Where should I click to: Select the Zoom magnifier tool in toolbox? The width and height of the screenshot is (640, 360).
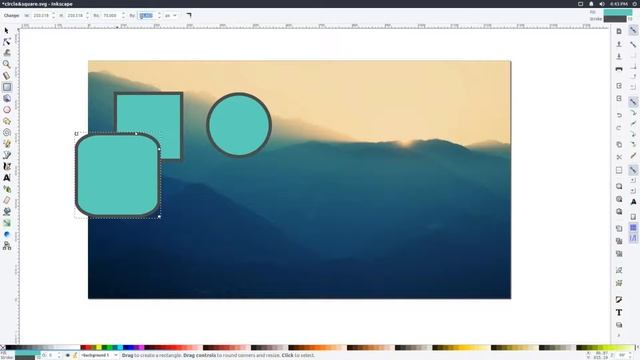7,64
